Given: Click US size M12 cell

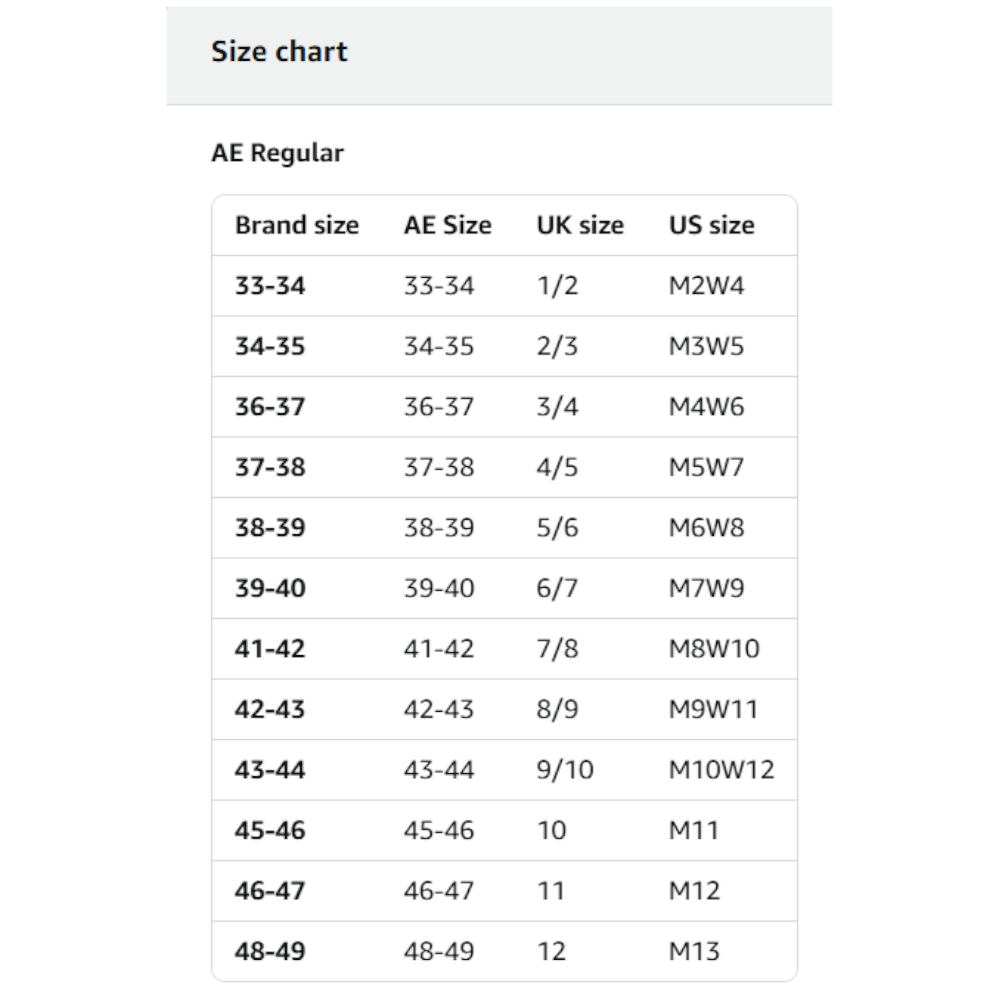Looking at the screenshot, I should 695,891.
